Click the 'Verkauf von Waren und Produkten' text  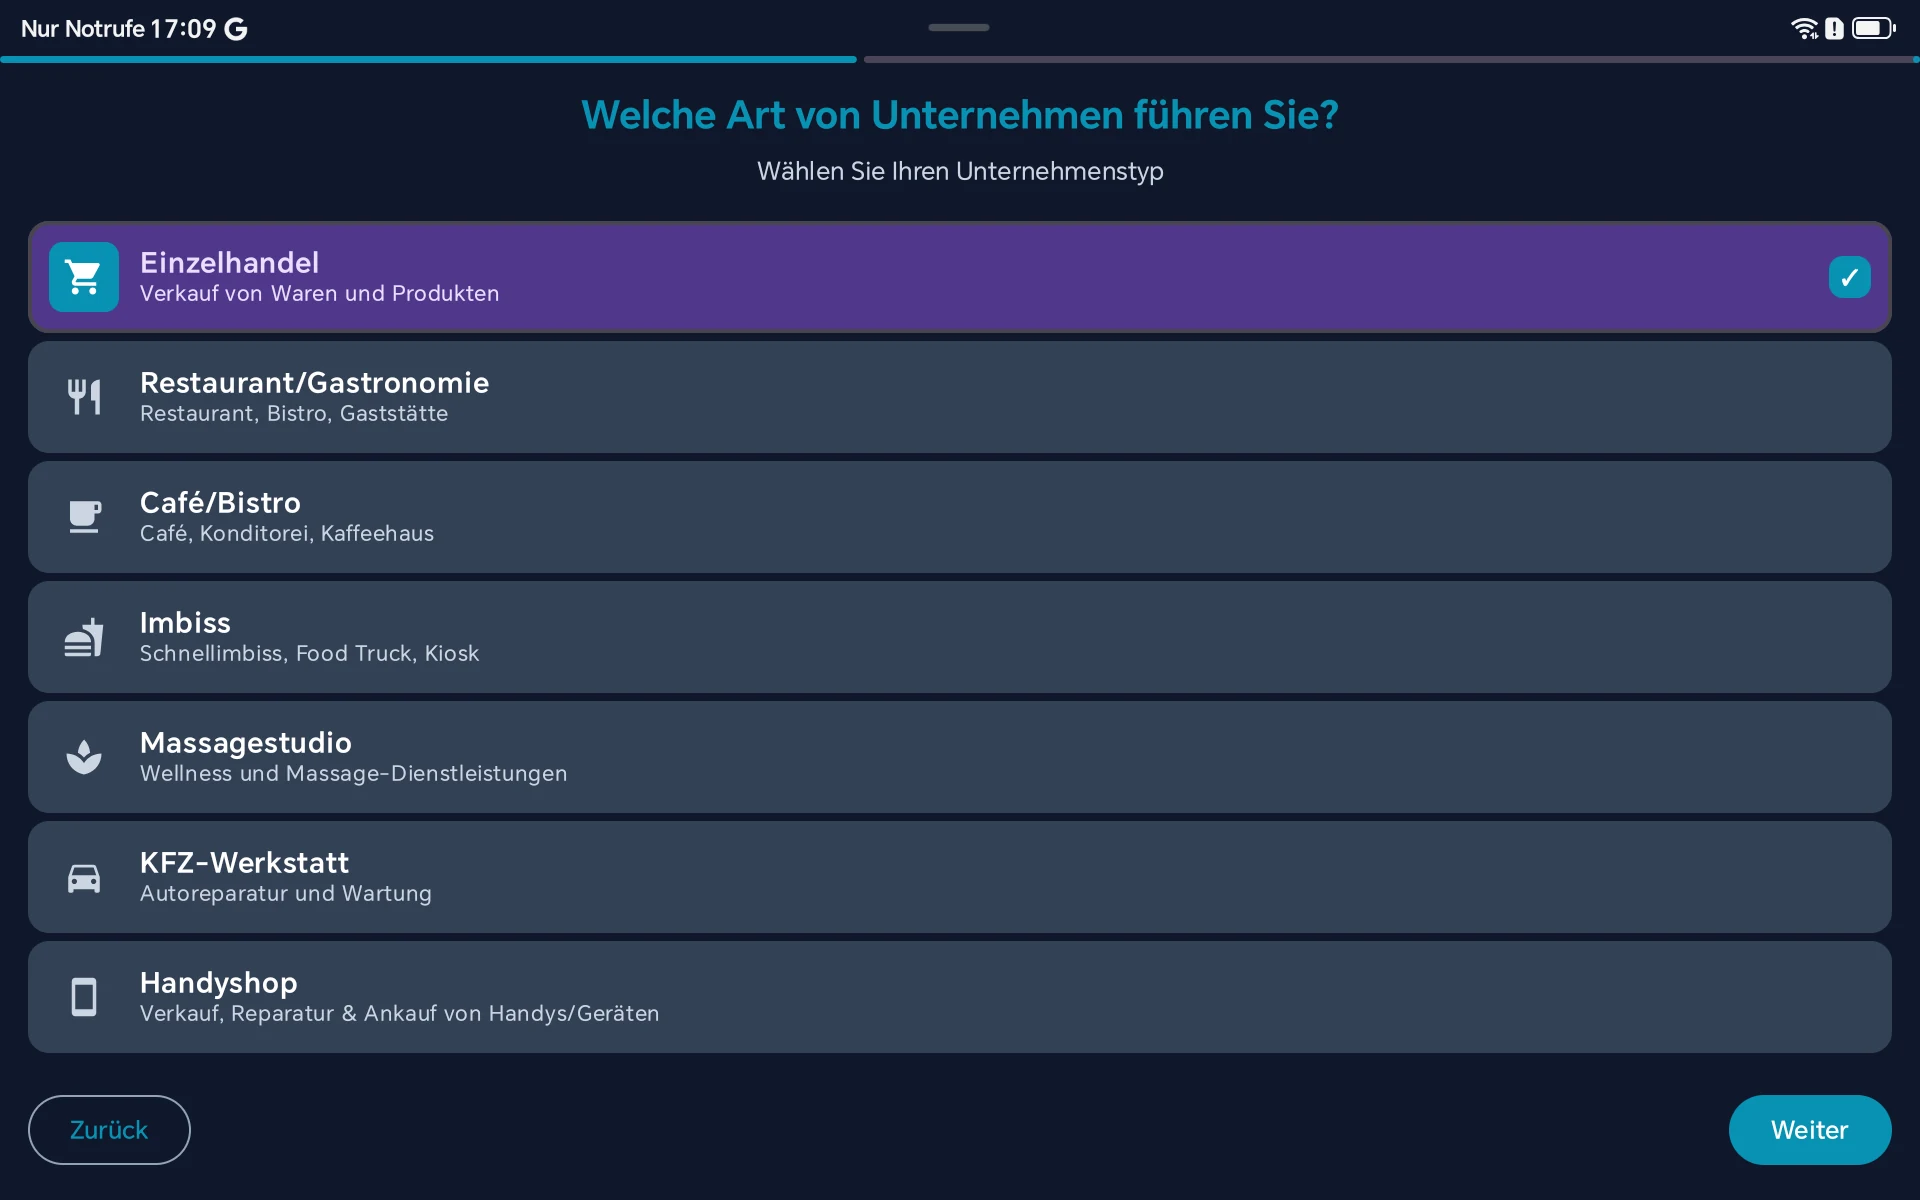(x=319, y=294)
